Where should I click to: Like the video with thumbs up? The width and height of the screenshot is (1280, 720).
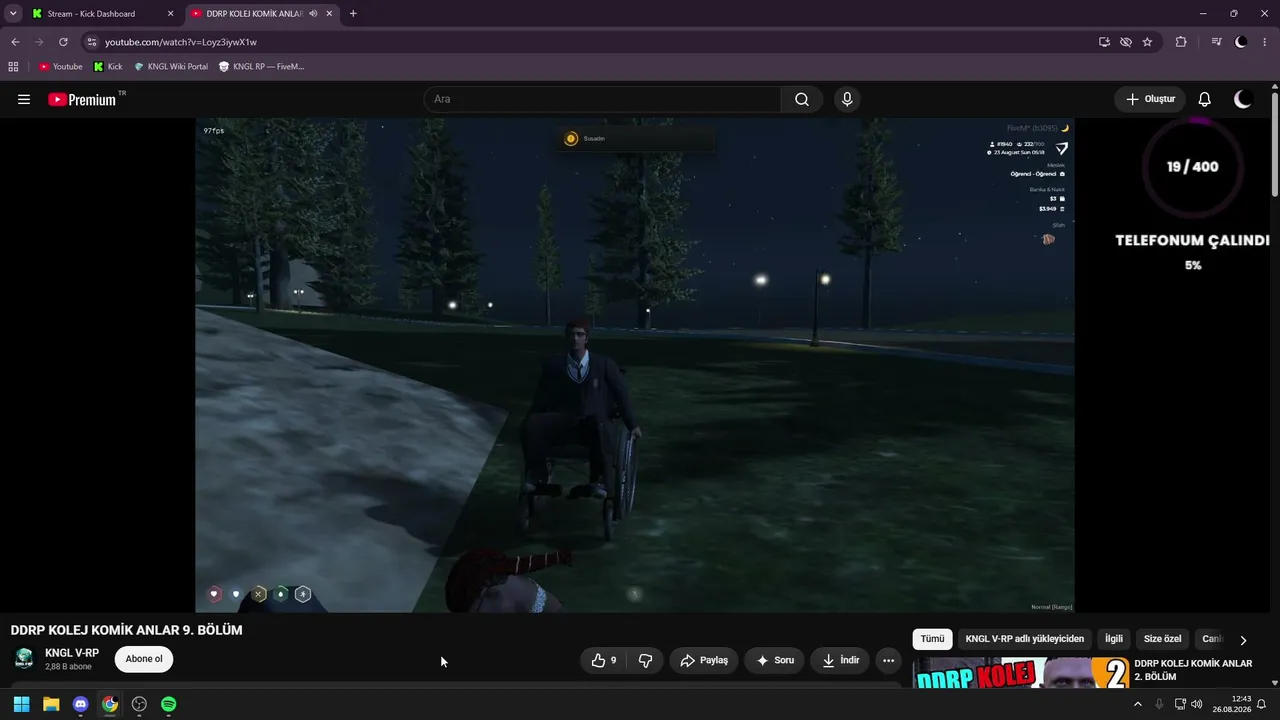(604, 660)
